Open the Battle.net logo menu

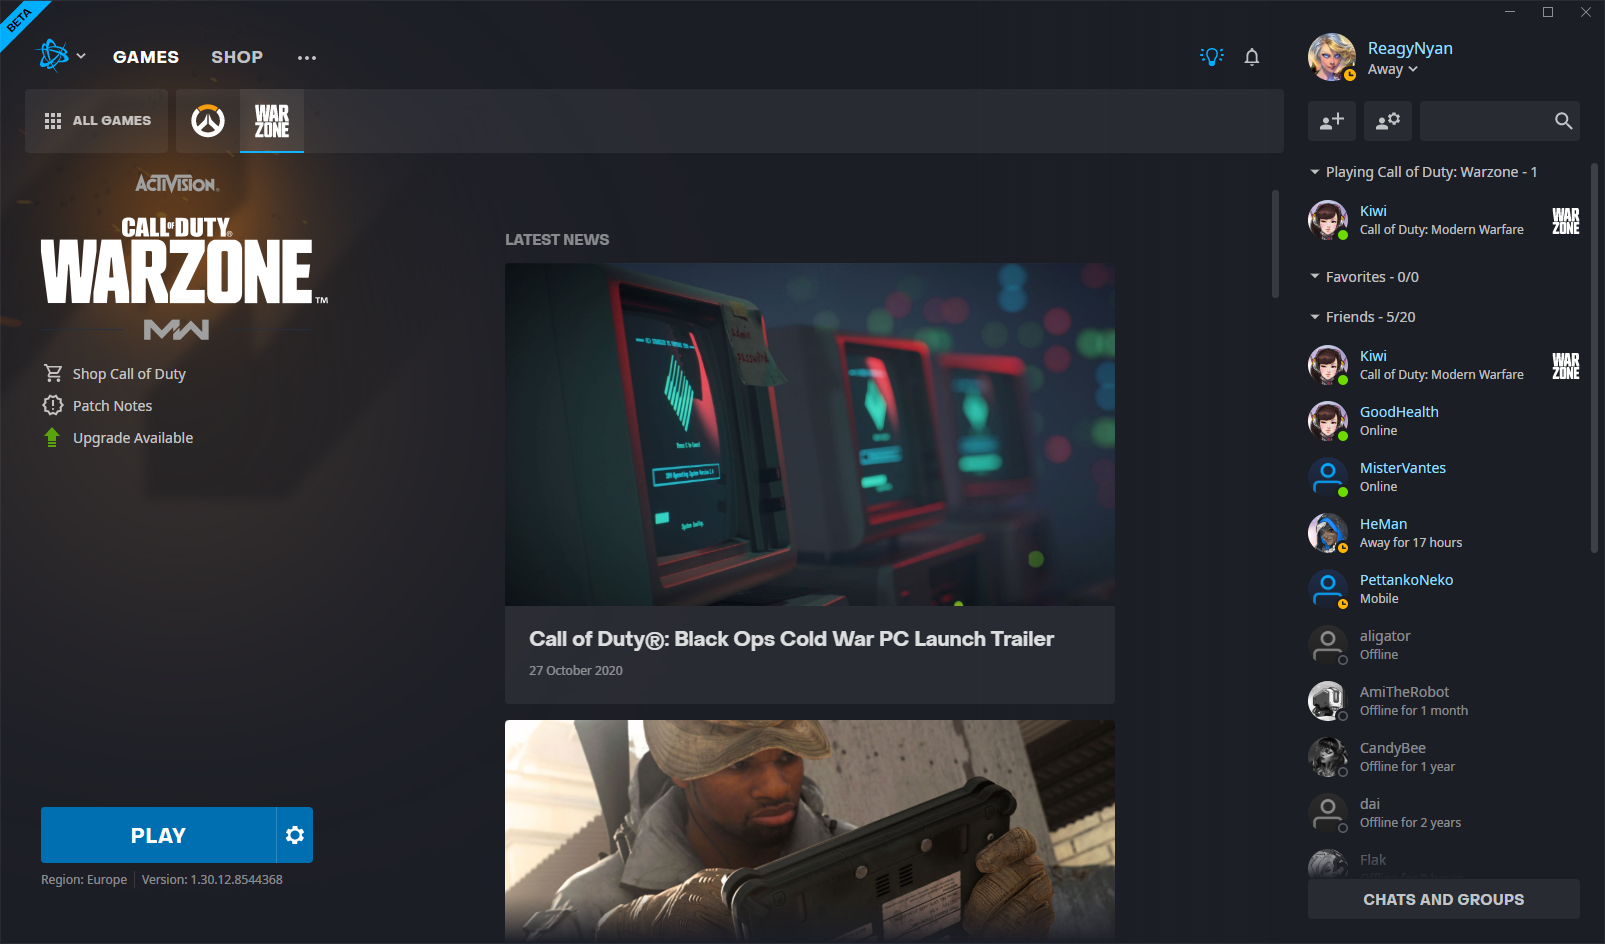pos(53,56)
